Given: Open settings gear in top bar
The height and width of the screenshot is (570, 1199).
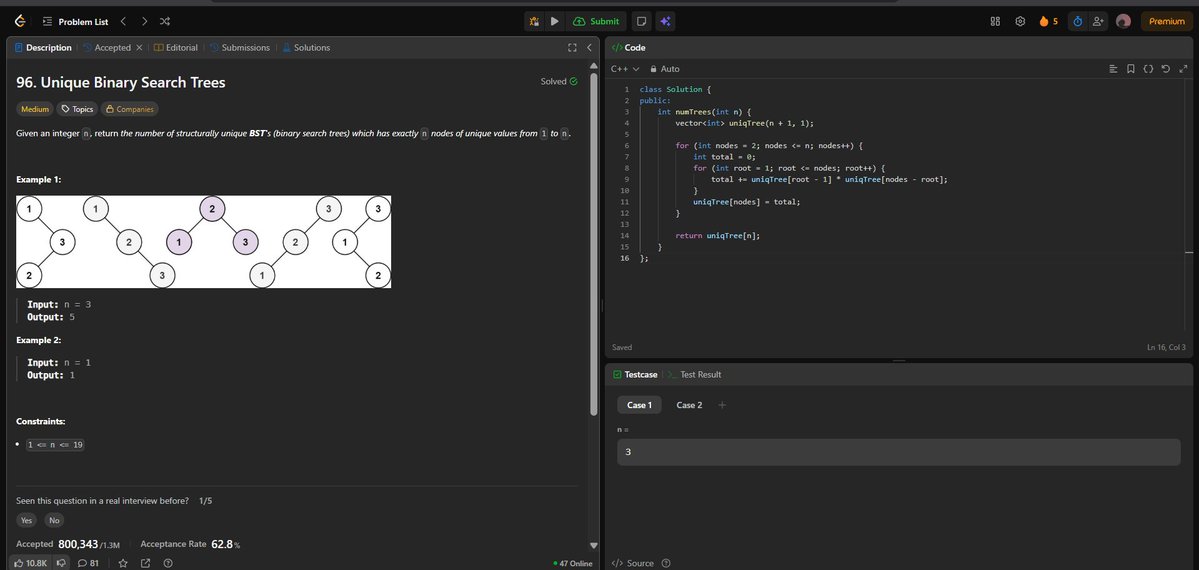Looking at the screenshot, I should 1019,21.
